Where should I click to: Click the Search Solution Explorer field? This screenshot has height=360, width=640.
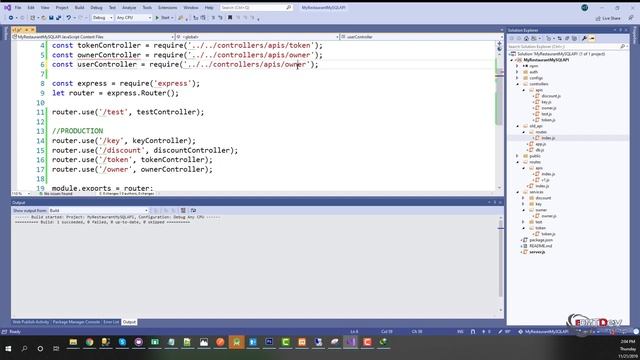[x=567, y=47]
